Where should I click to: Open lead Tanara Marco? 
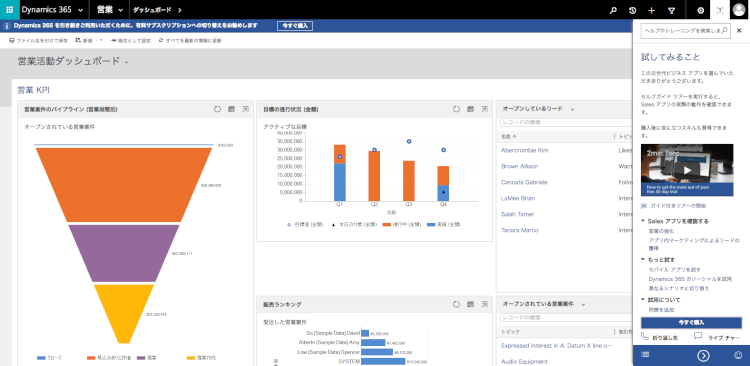click(519, 230)
